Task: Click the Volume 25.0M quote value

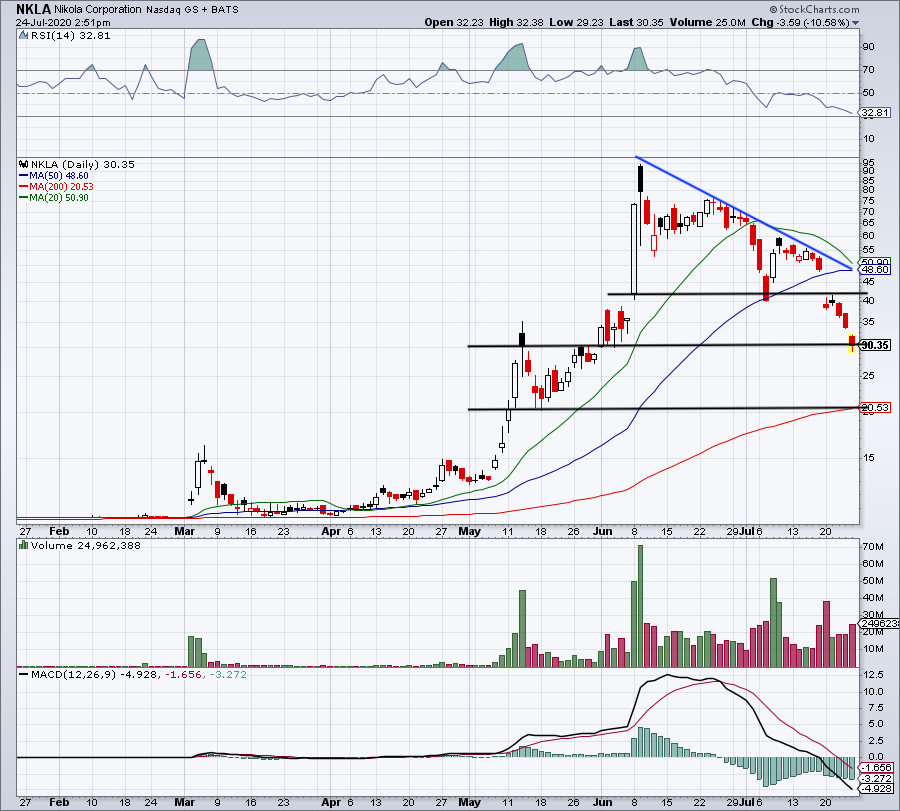Action: click(707, 22)
